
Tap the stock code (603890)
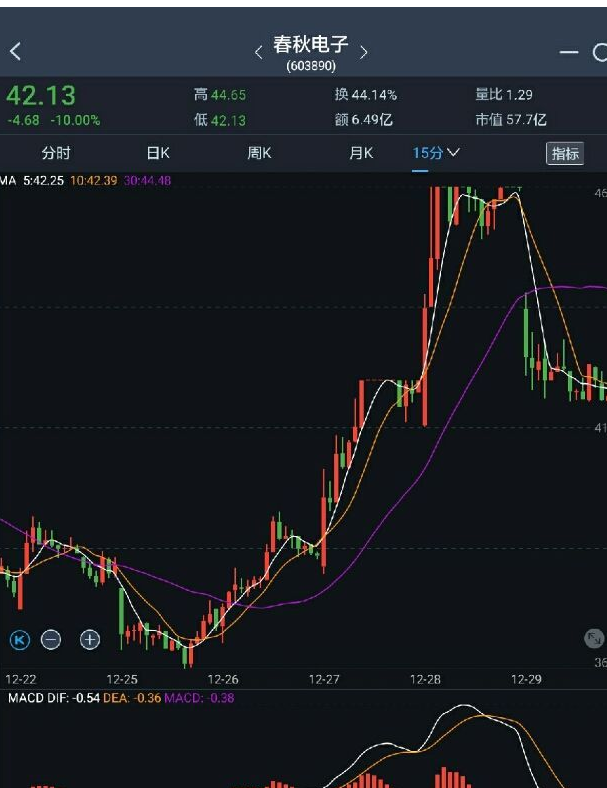(x=311, y=66)
